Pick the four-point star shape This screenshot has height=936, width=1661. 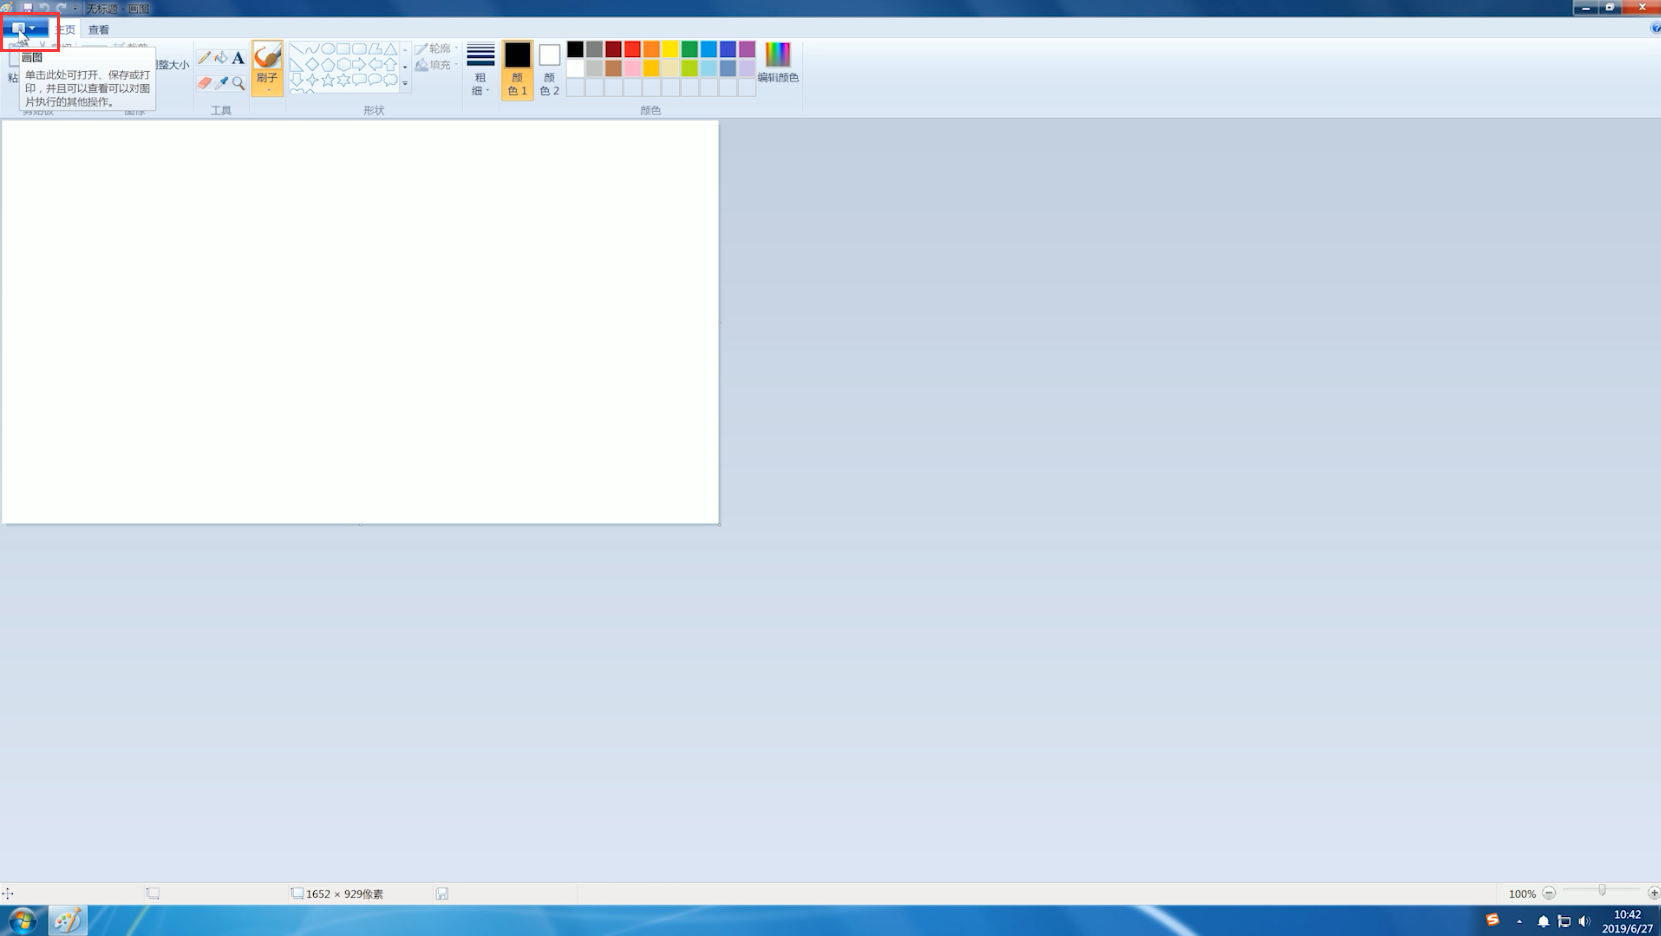tap(312, 80)
